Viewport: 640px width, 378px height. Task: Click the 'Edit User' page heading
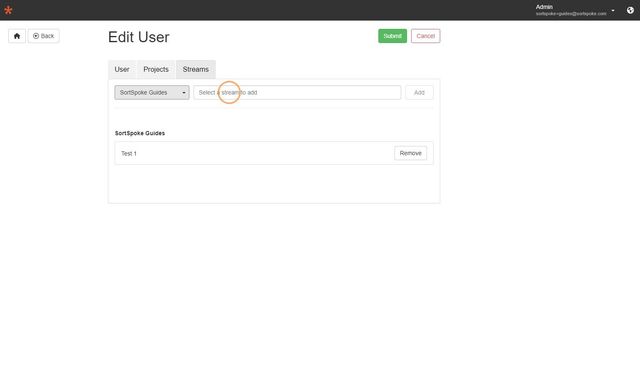pos(139,37)
